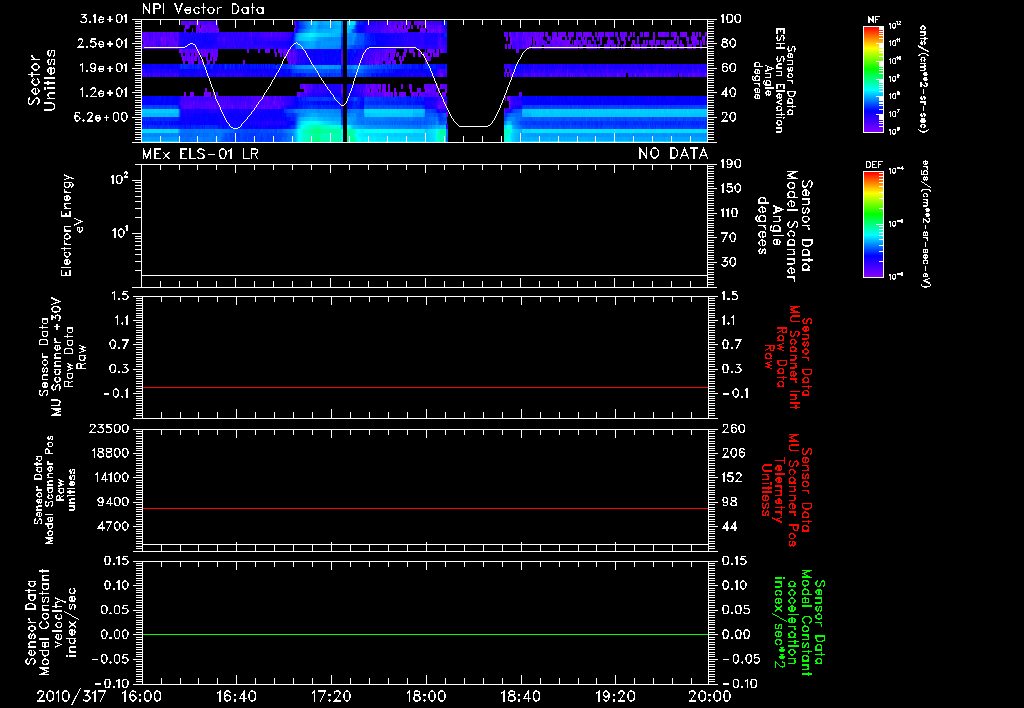Select the 80 degree tick on Sun Elevation axis
The image size is (1024, 708).
(x=728, y=43)
